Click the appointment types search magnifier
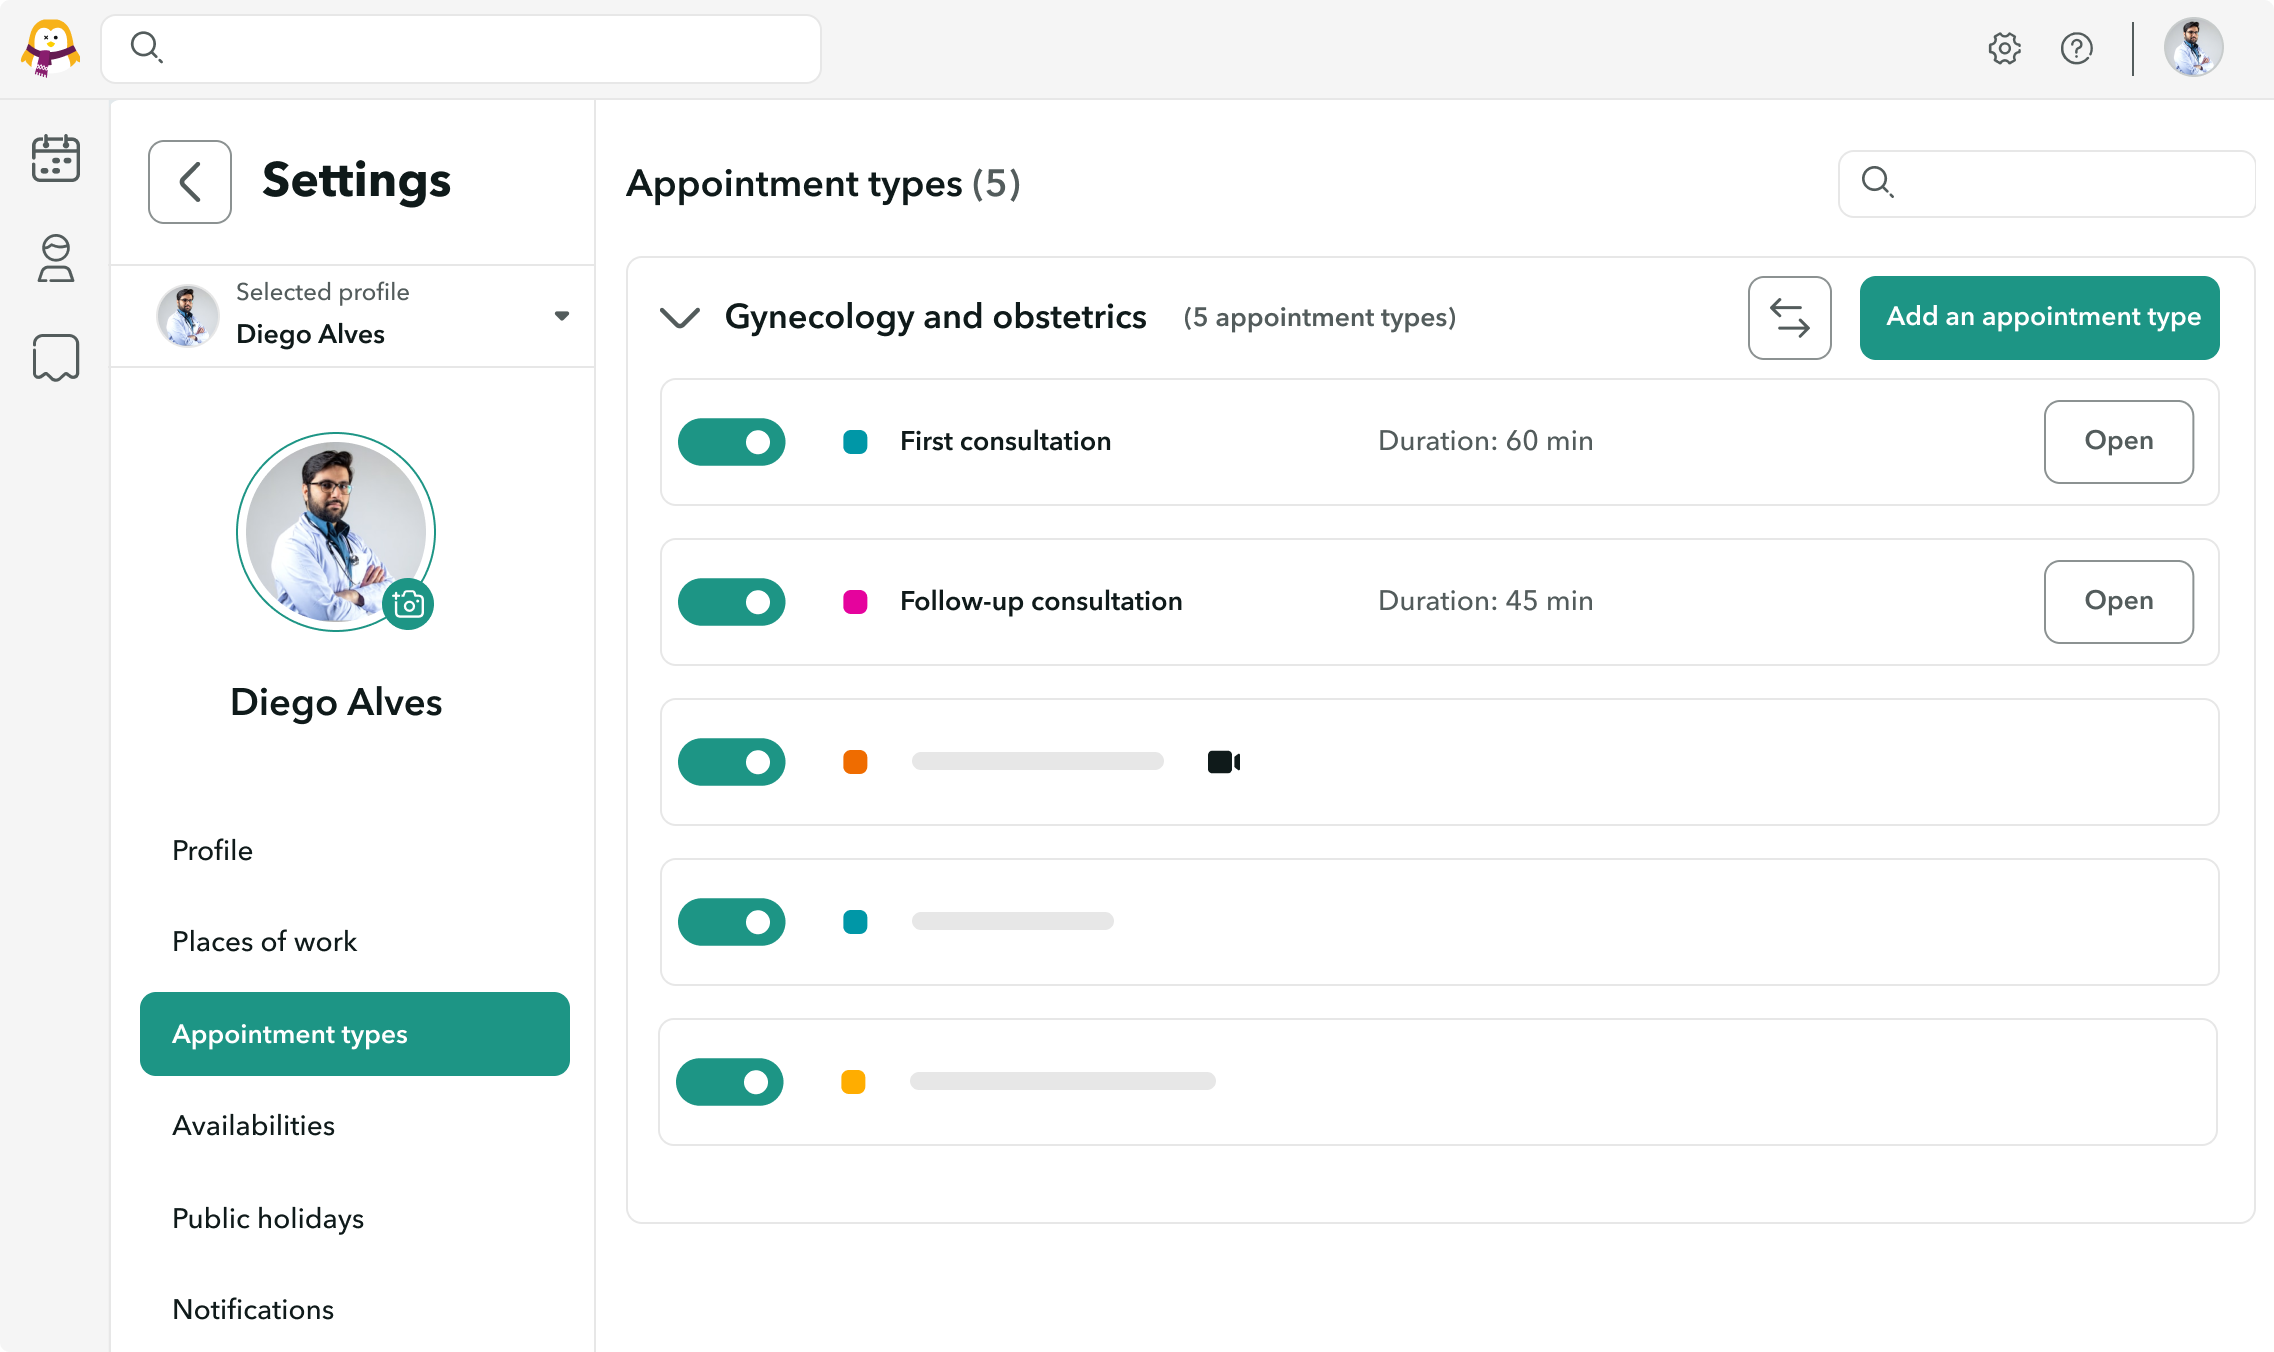Image resolution: width=2274 pixels, height=1352 pixels. [1877, 182]
